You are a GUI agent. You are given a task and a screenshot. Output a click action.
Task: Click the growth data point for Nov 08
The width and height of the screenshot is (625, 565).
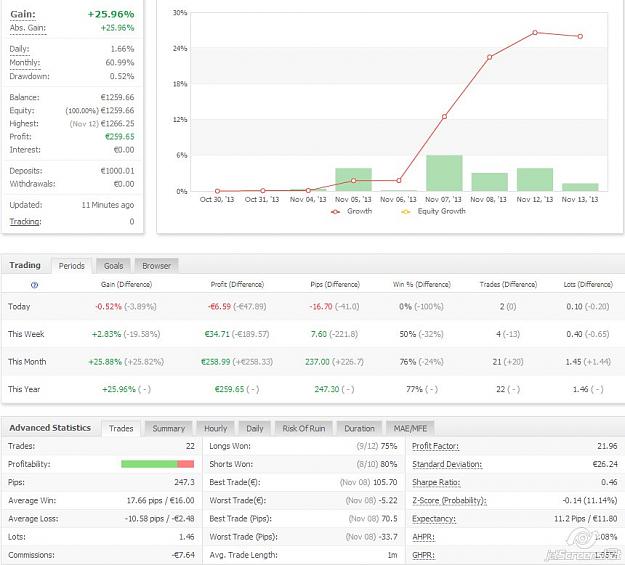pyautogui.click(x=489, y=57)
